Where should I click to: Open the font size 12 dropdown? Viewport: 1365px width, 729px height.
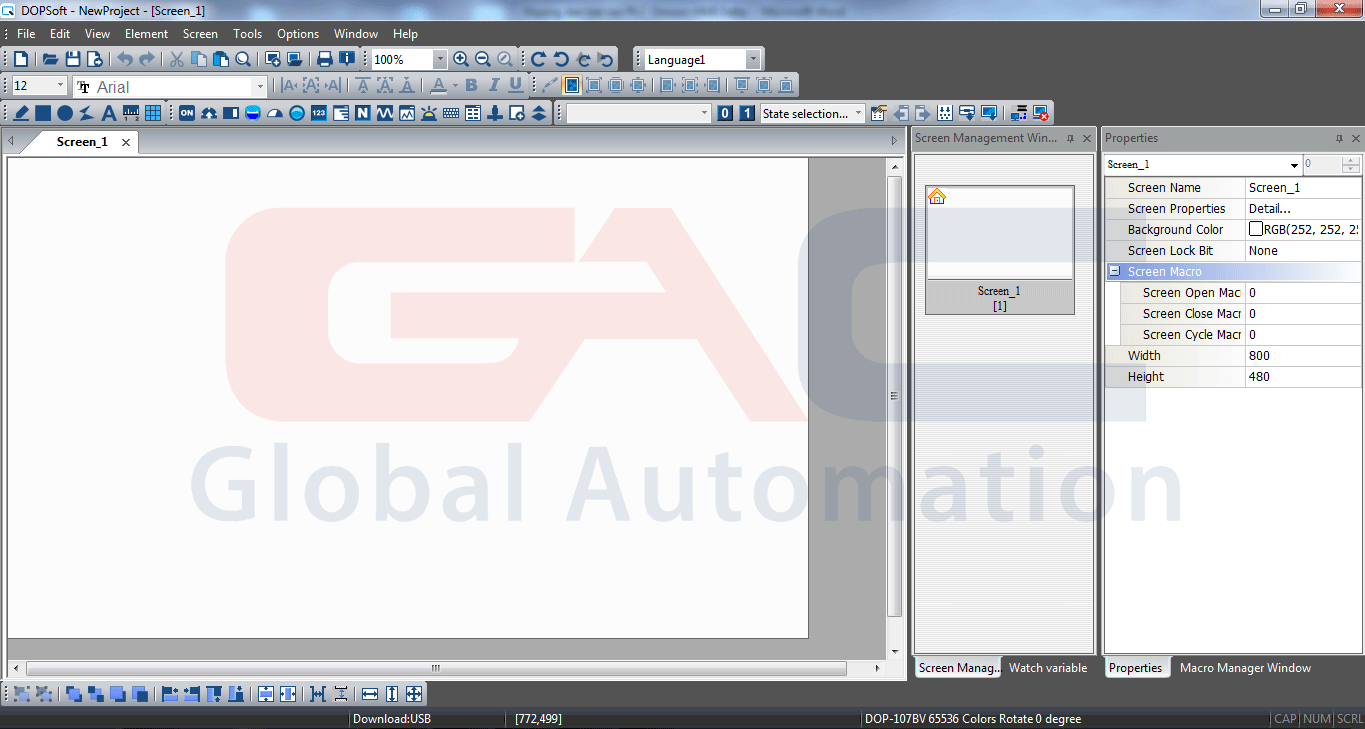[60, 86]
